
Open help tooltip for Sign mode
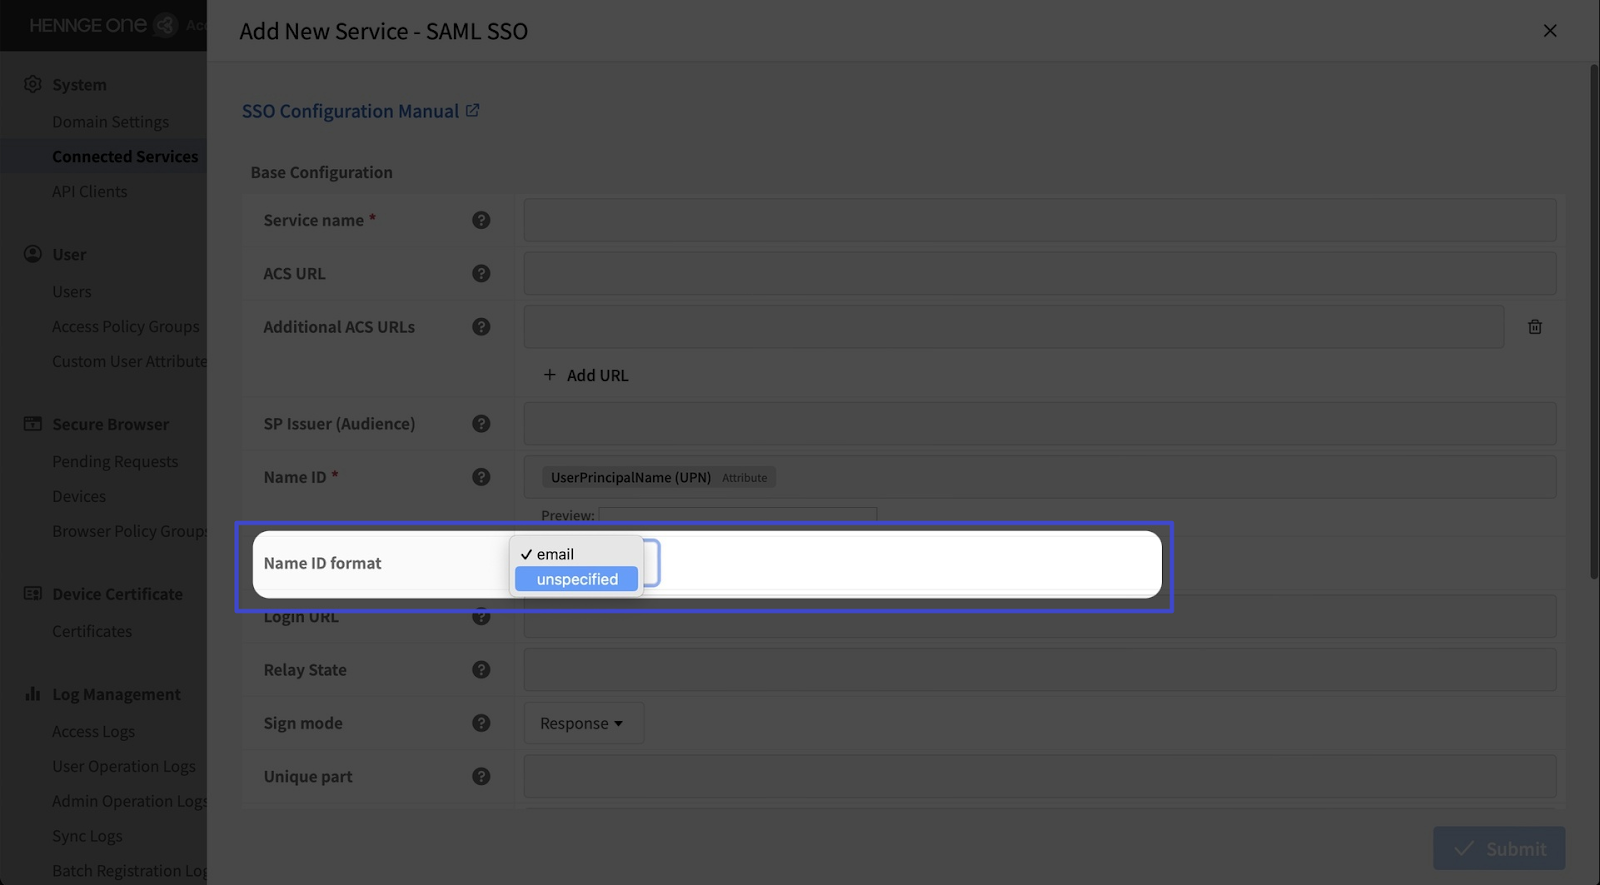pos(481,723)
